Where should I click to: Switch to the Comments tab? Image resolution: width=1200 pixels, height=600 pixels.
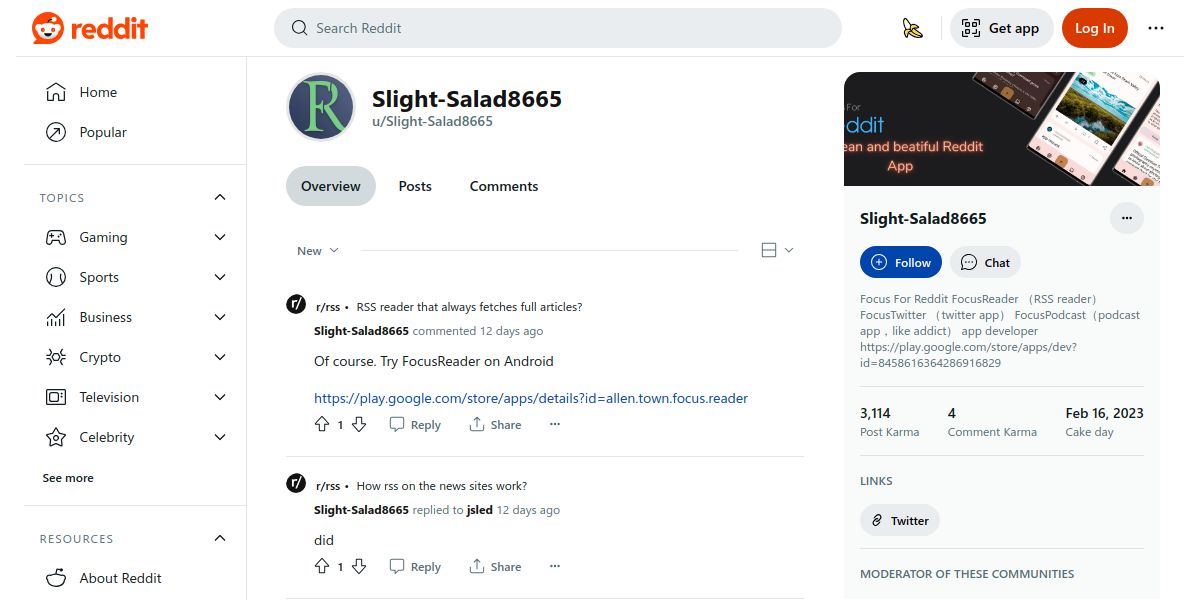[x=504, y=186]
